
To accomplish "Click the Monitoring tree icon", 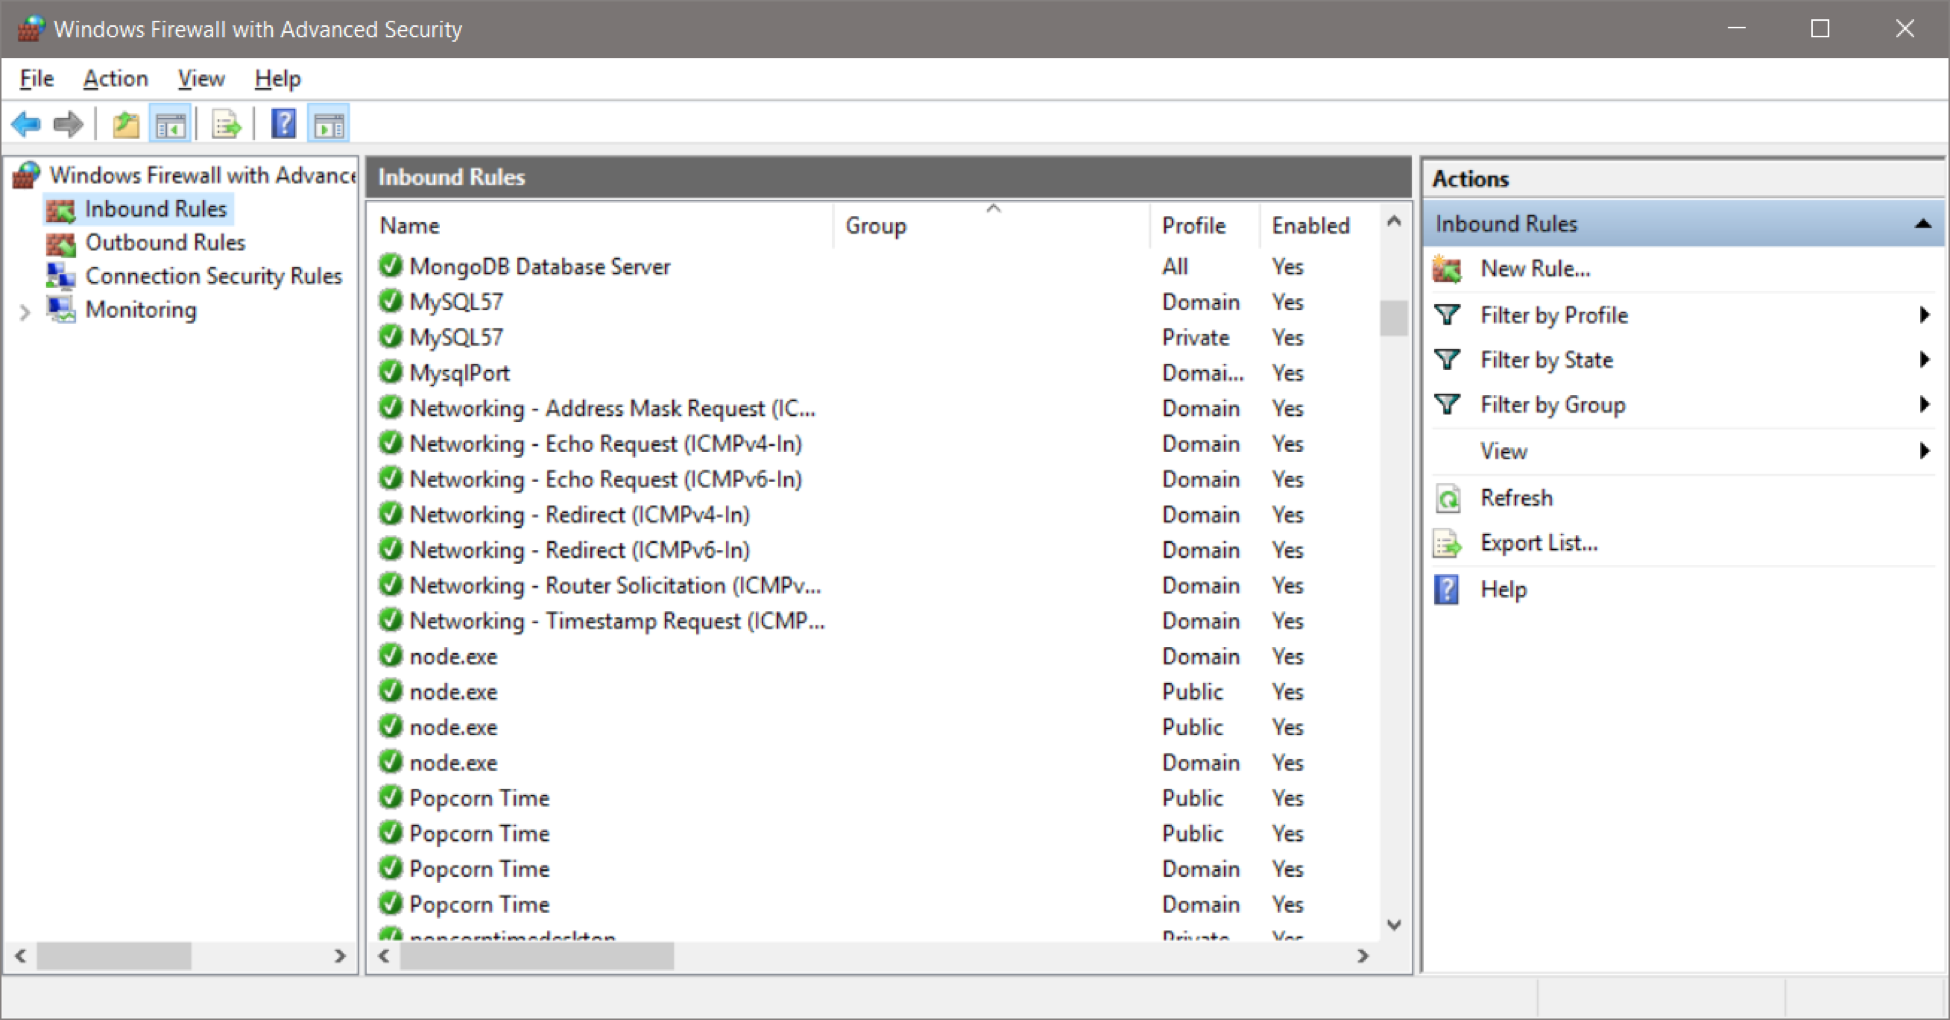I will 61,310.
